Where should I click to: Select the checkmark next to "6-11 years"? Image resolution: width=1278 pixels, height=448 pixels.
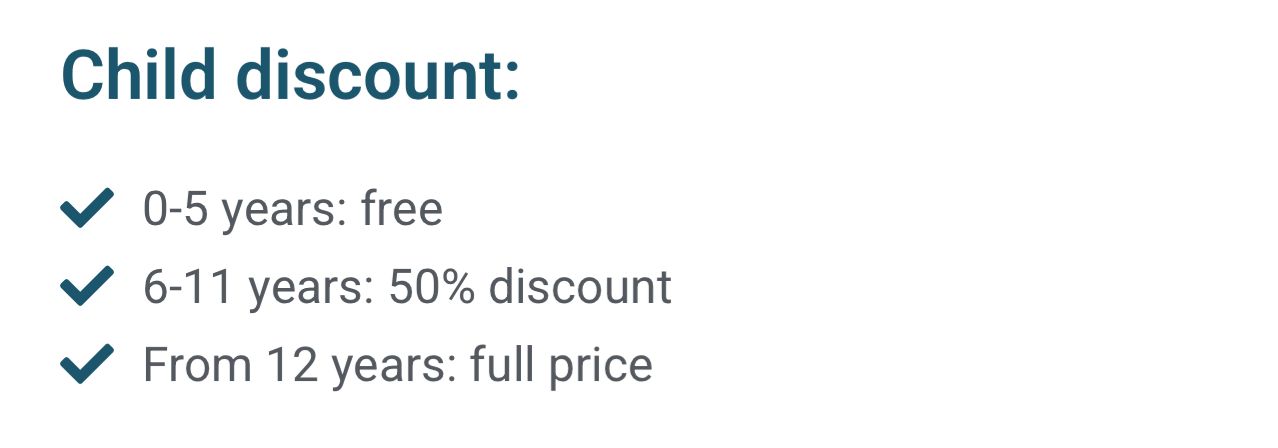87,288
